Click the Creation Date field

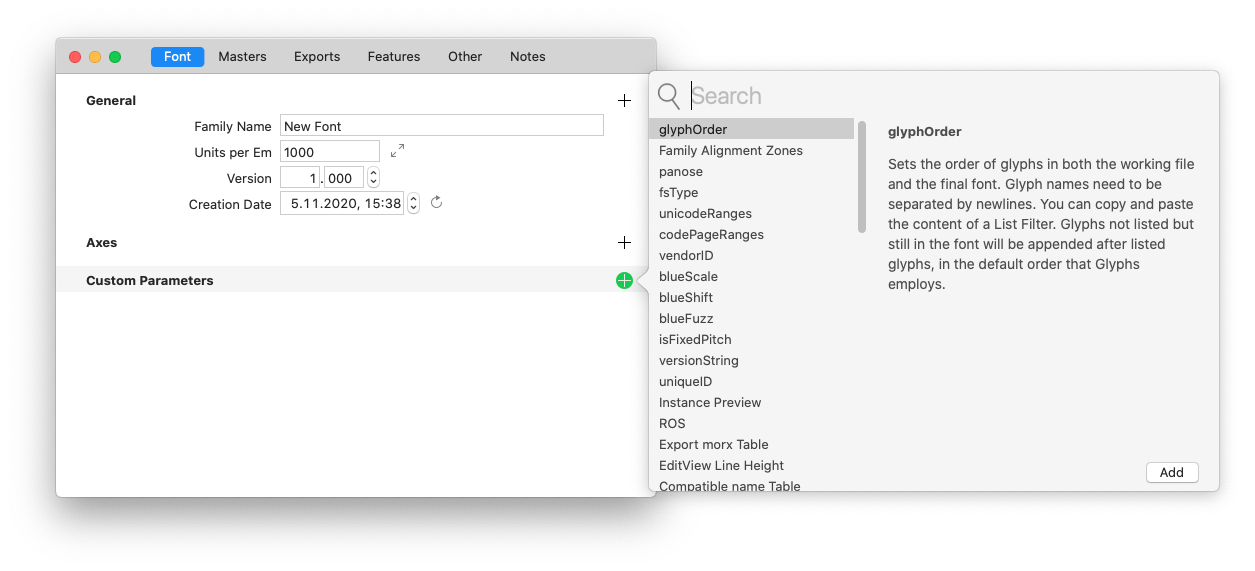(342, 204)
